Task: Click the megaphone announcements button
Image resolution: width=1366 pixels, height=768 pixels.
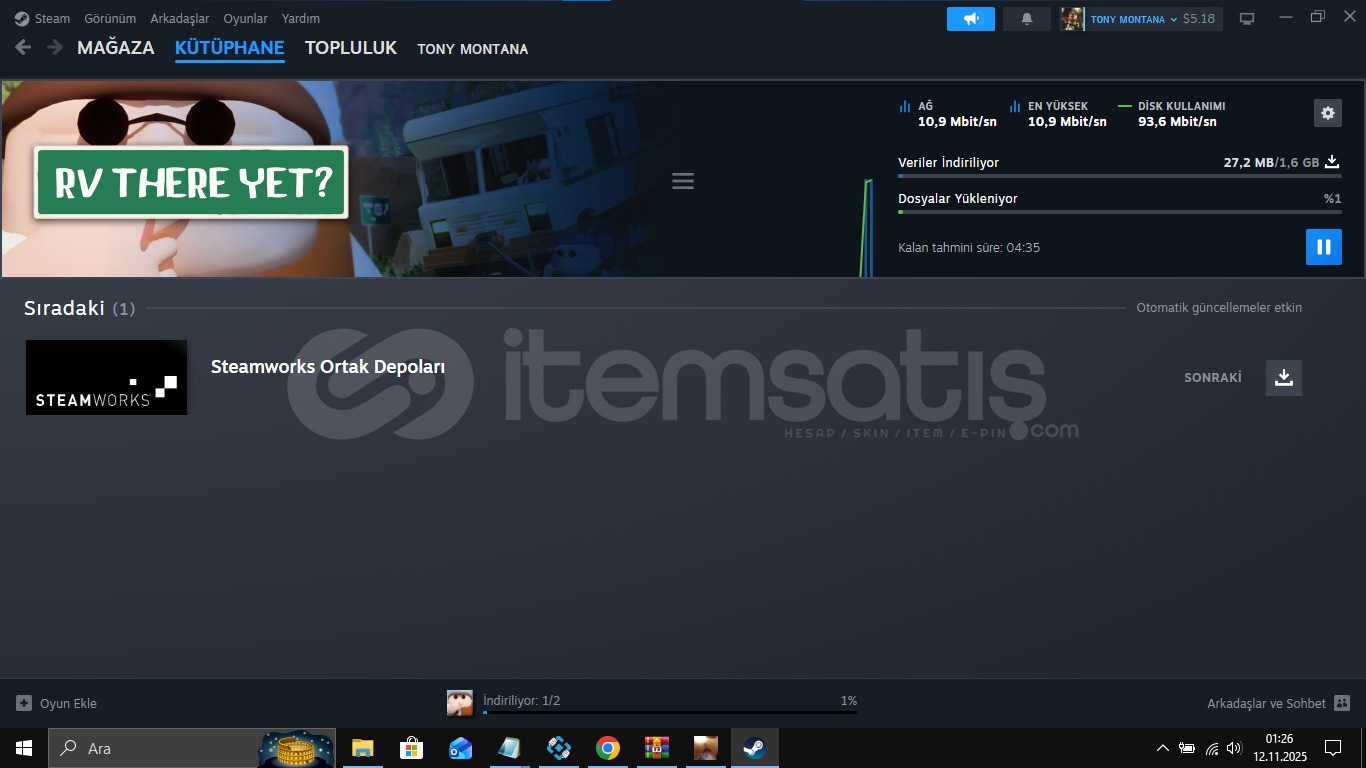Action: [971, 19]
